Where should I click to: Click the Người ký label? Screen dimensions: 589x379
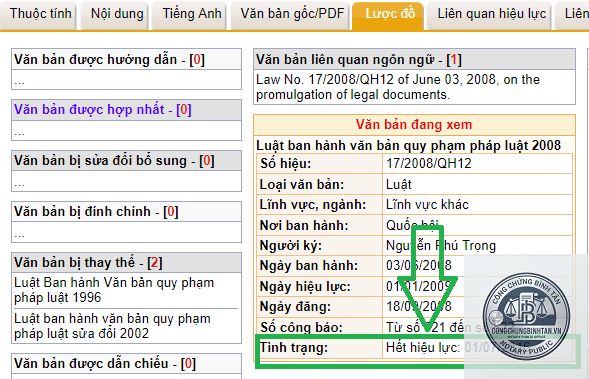pos(291,246)
